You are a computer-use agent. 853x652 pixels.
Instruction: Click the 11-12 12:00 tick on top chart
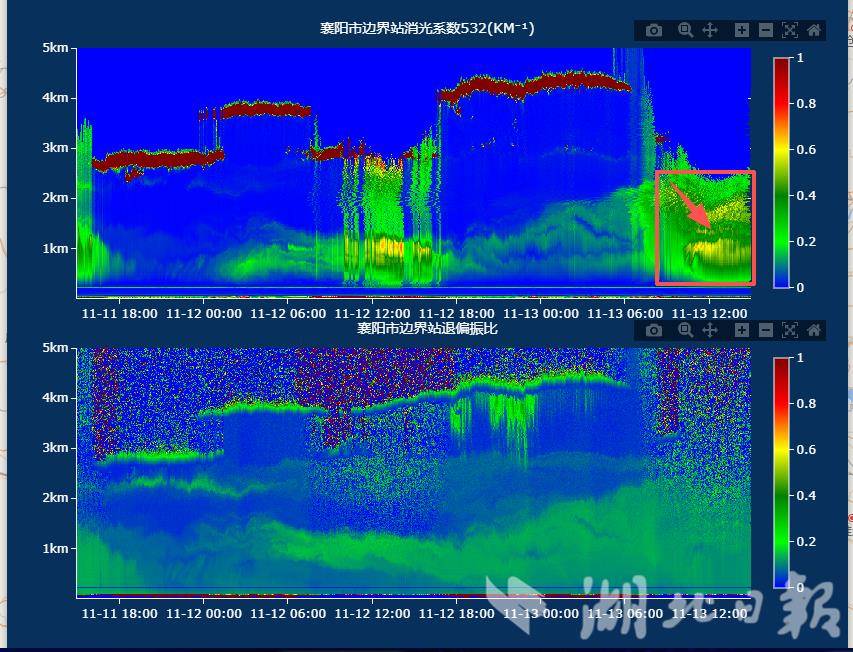(372, 313)
